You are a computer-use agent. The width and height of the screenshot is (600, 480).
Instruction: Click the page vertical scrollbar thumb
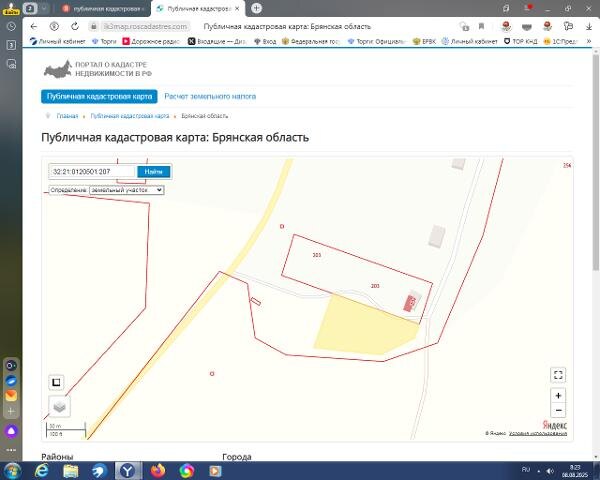[x=596, y=162]
